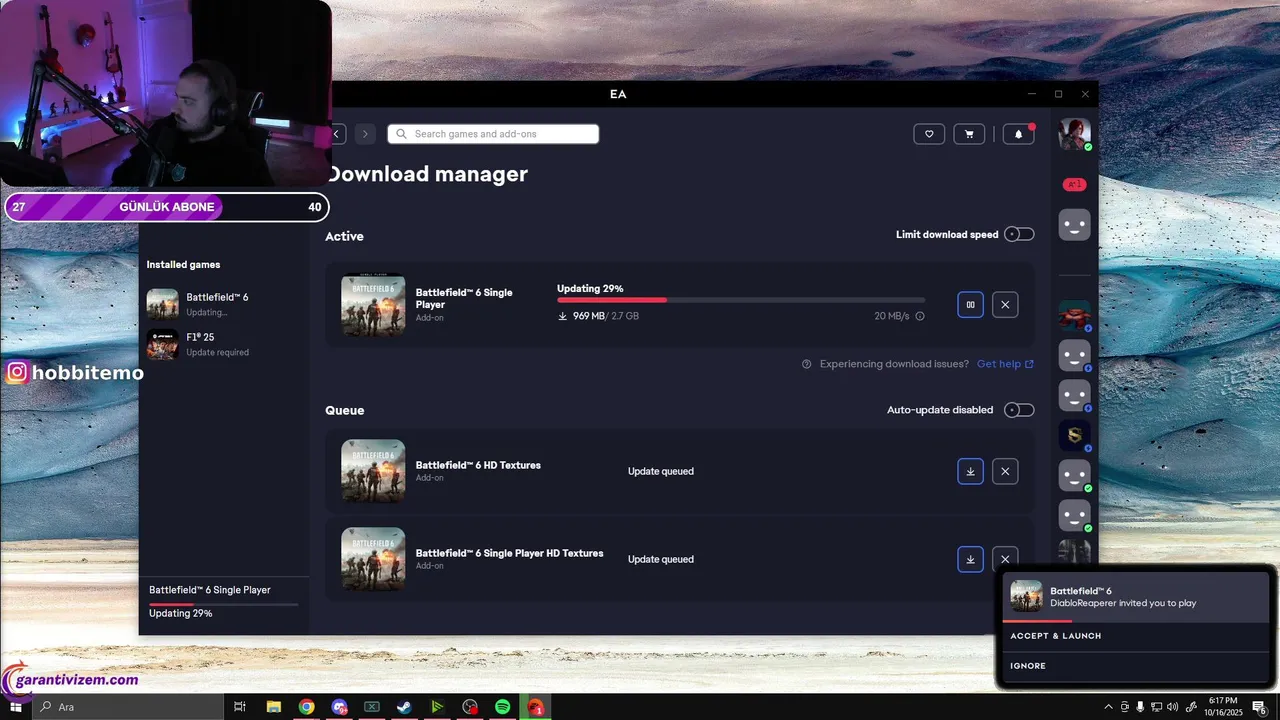Toggle Limit download speed switch
The height and width of the screenshot is (720, 1280).
click(1019, 234)
